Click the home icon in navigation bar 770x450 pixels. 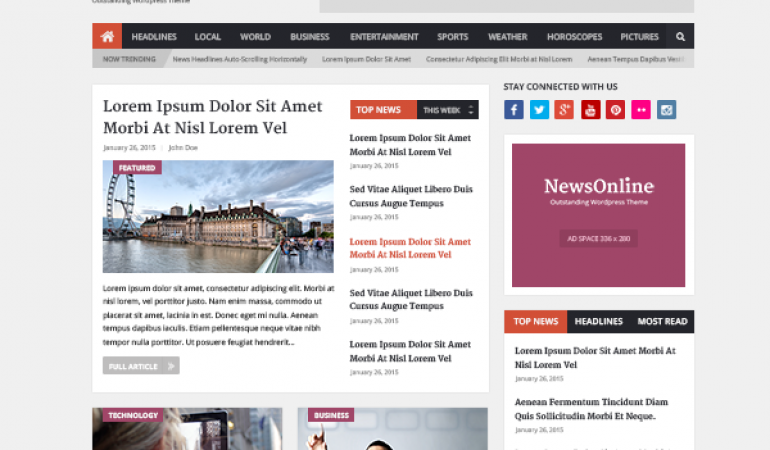click(x=107, y=37)
